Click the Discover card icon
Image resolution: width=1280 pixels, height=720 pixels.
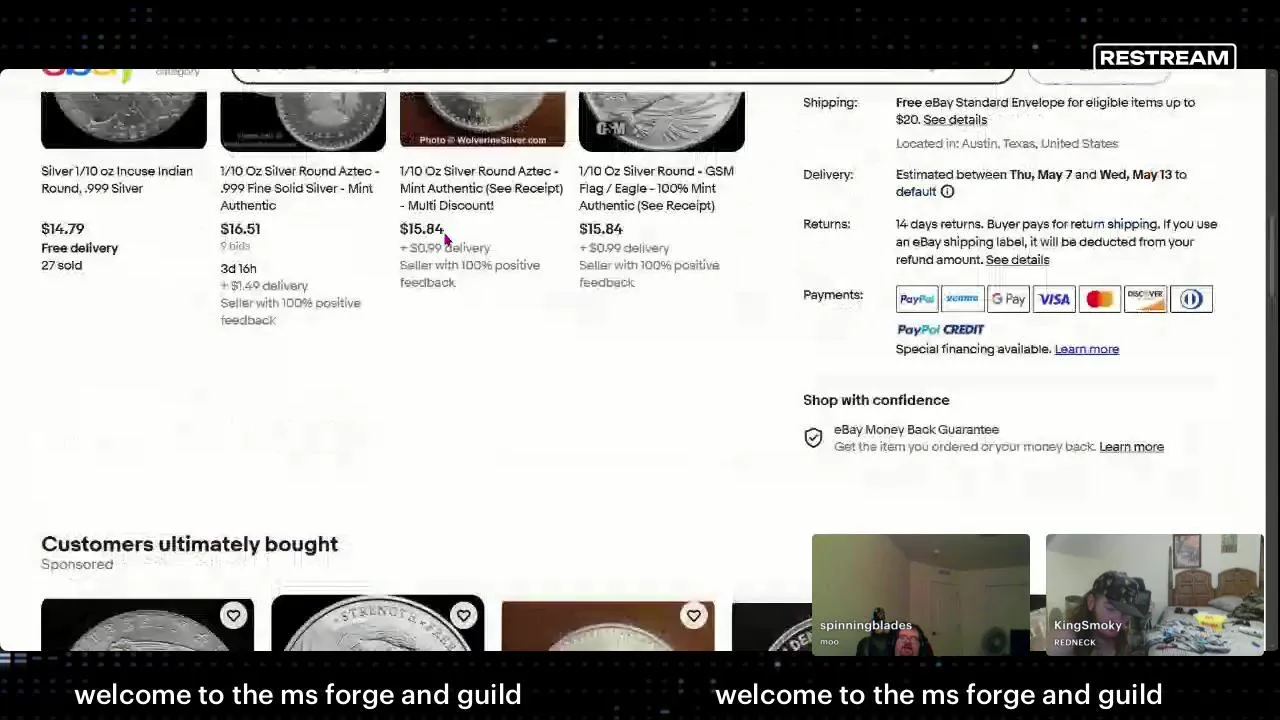pos(1145,299)
